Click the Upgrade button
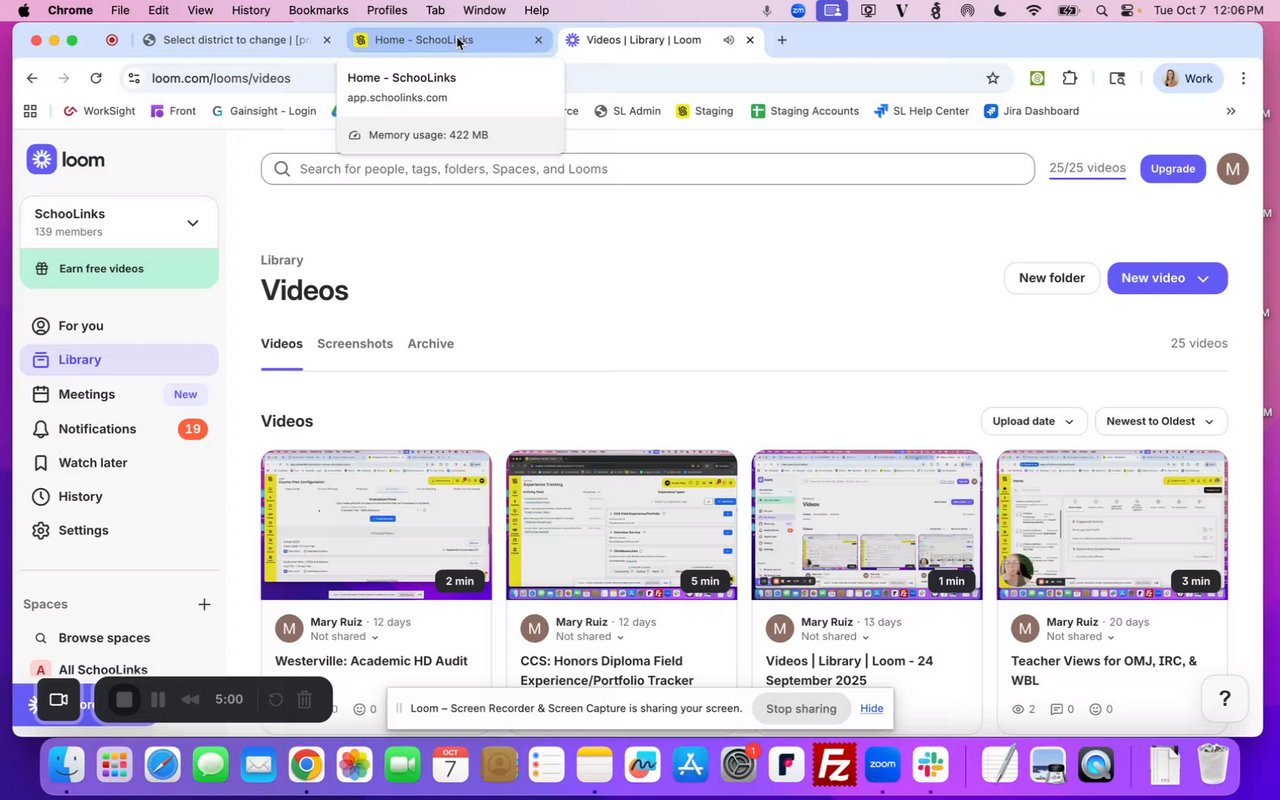Viewport: 1280px width, 800px height. click(x=1173, y=169)
